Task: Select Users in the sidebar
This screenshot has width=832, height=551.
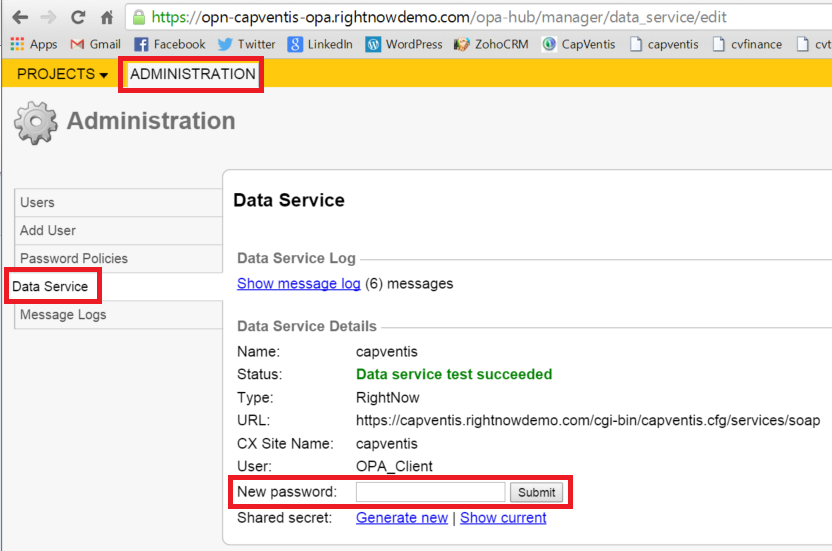Action: [x=38, y=202]
